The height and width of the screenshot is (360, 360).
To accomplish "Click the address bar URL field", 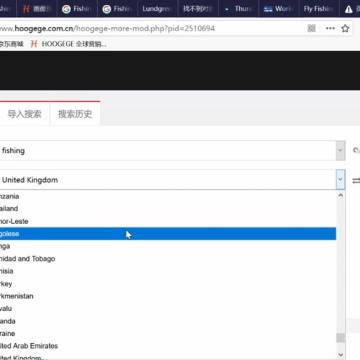I will click(150, 28).
